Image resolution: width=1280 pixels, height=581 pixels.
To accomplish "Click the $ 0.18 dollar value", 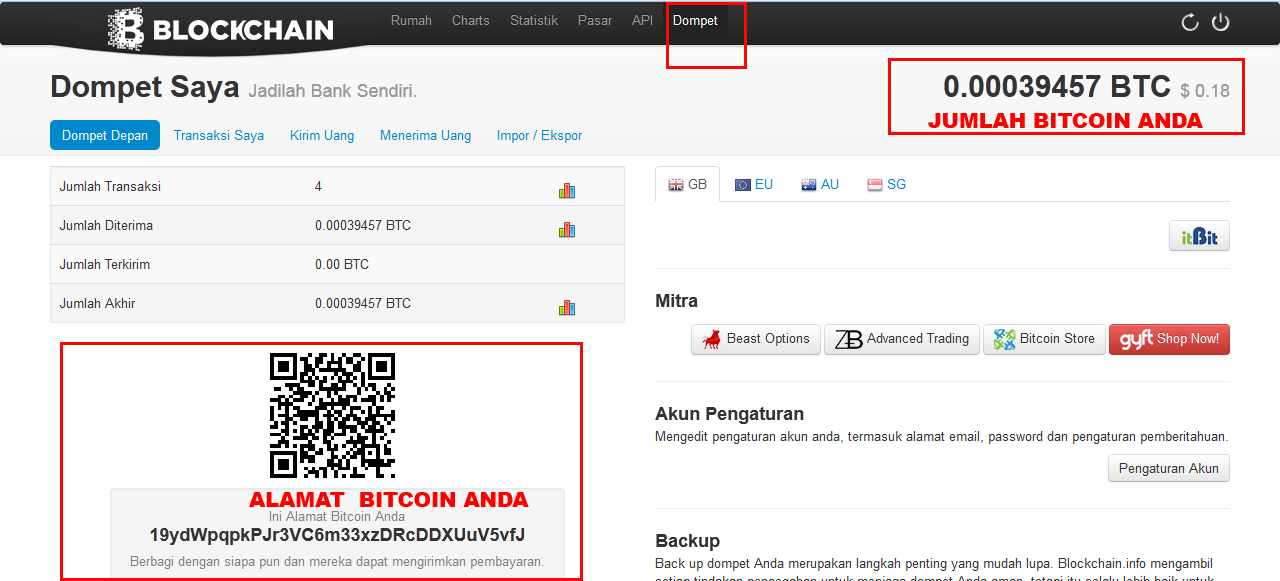I will pyautogui.click(x=1205, y=91).
